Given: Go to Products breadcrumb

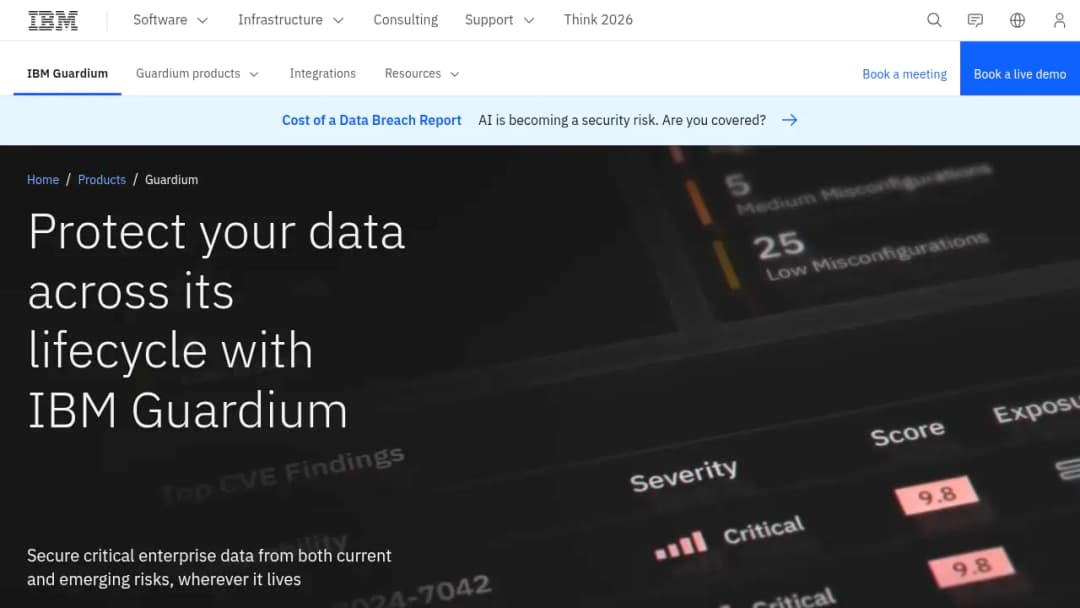Looking at the screenshot, I should (101, 180).
